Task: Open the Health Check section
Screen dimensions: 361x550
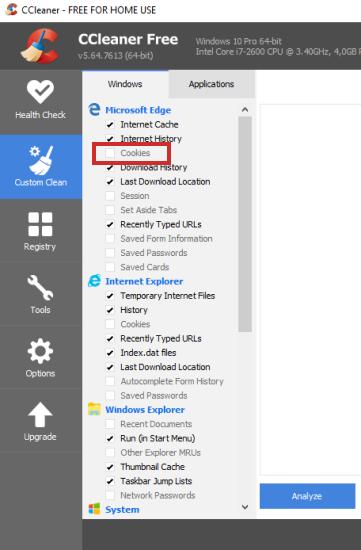Action: pyautogui.click(x=40, y=101)
